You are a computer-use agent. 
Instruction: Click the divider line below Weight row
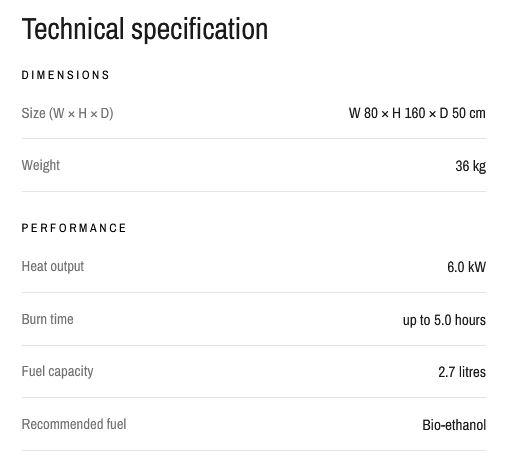(254, 191)
